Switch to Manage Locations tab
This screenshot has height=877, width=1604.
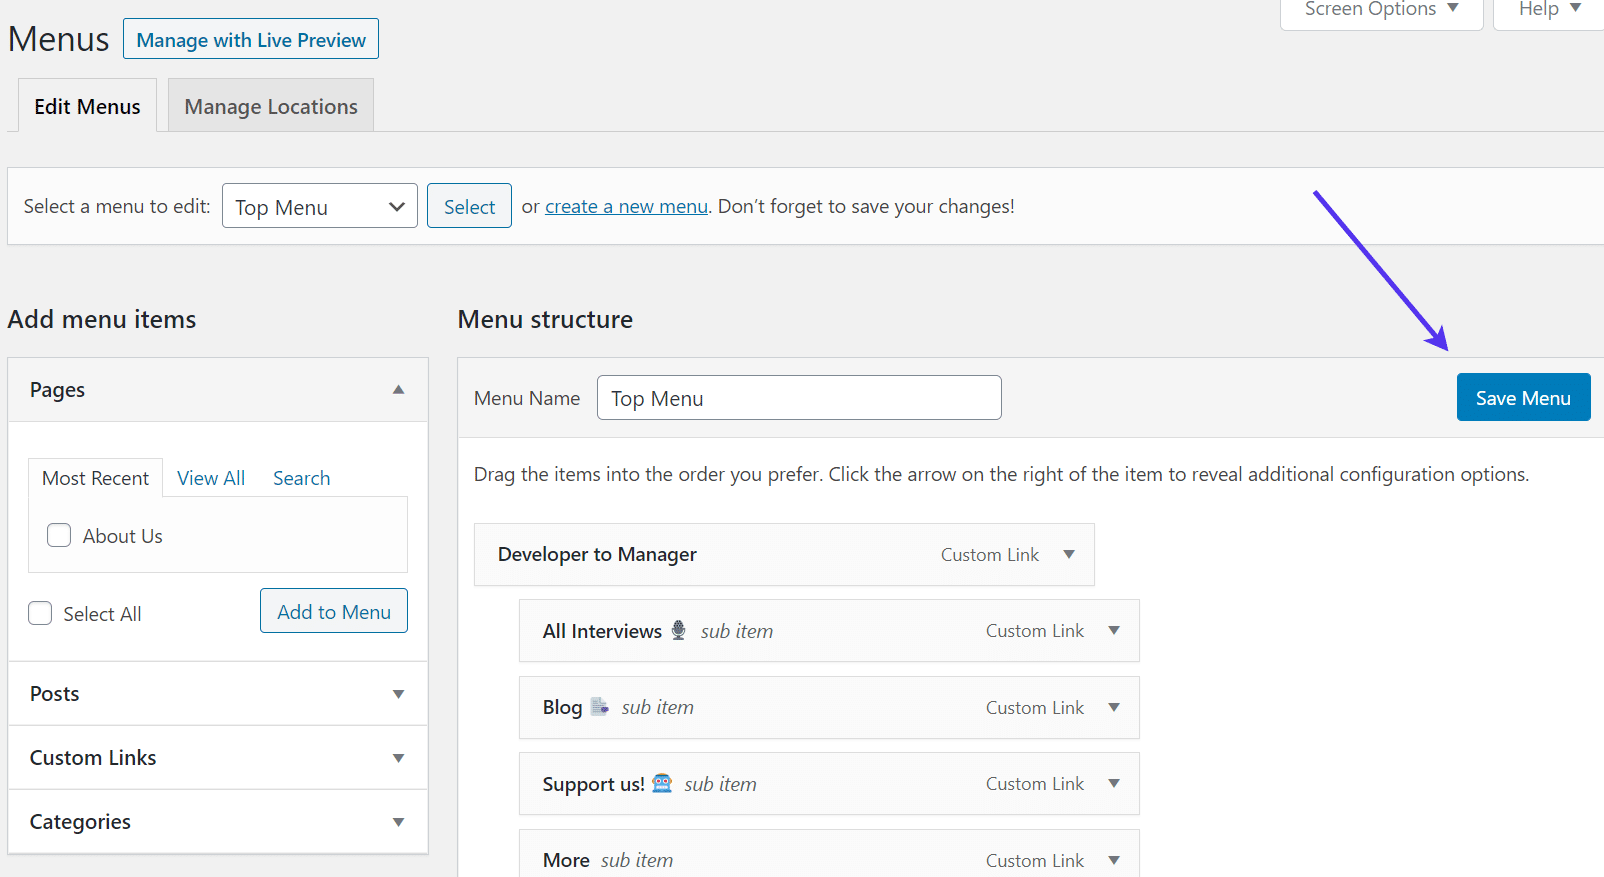click(271, 106)
